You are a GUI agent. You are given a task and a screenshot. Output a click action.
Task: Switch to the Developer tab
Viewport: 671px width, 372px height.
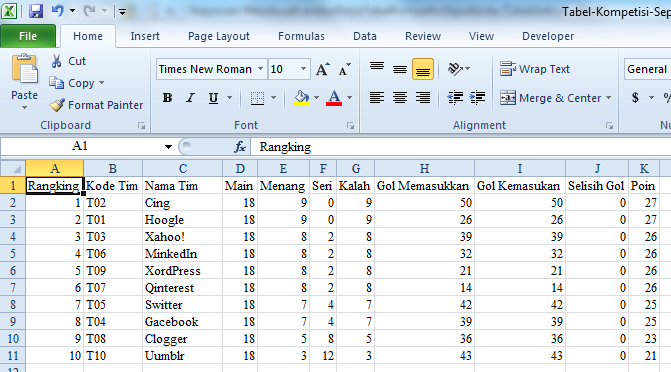click(x=548, y=36)
